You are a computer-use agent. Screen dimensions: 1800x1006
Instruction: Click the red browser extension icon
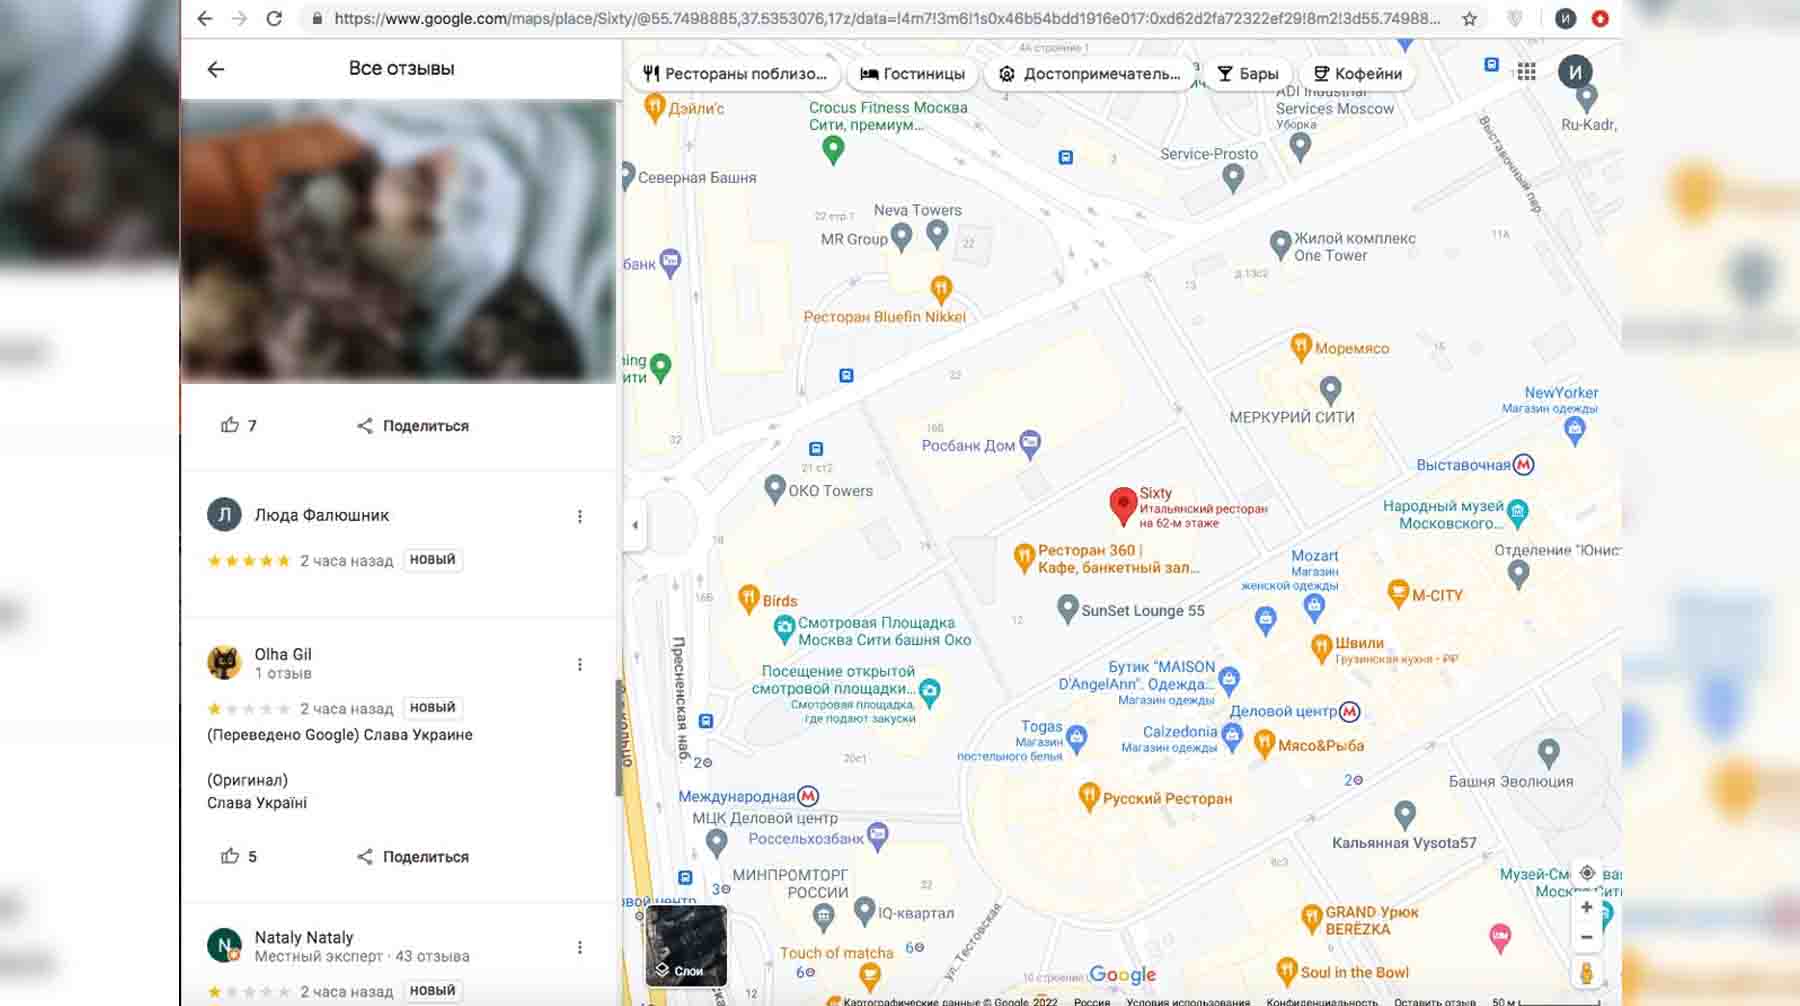pos(1600,18)
